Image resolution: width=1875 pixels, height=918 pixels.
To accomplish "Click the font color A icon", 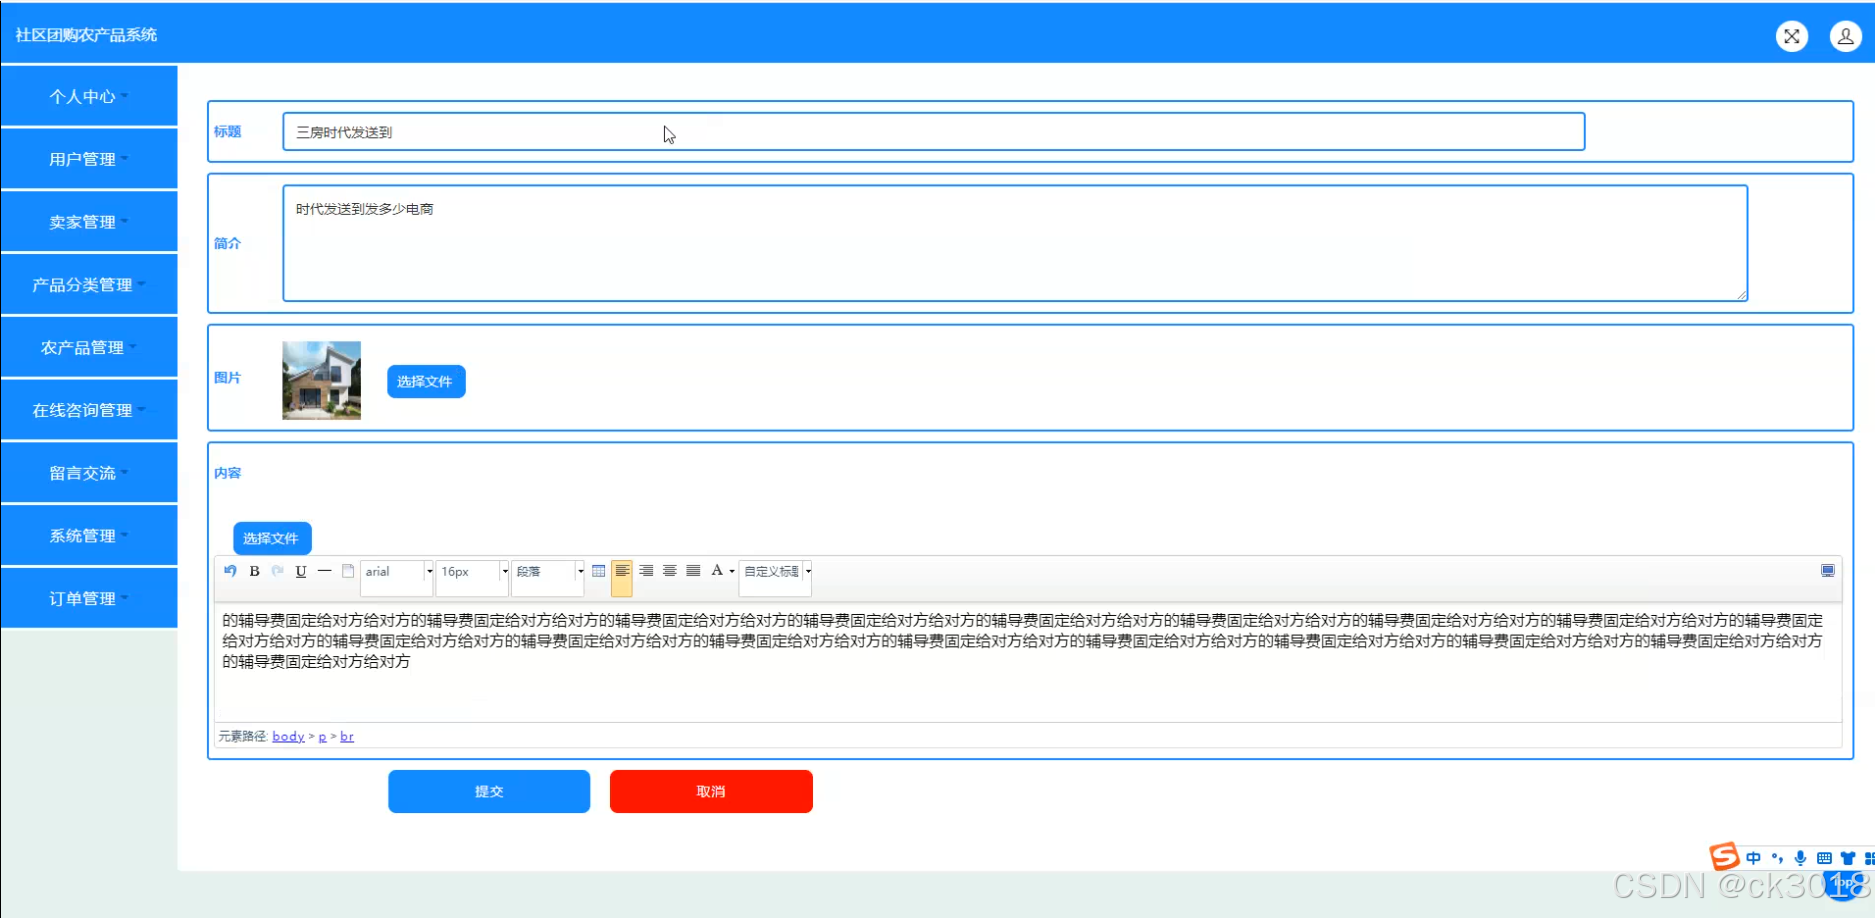I will pyautogui.click(x=717, y=571).
